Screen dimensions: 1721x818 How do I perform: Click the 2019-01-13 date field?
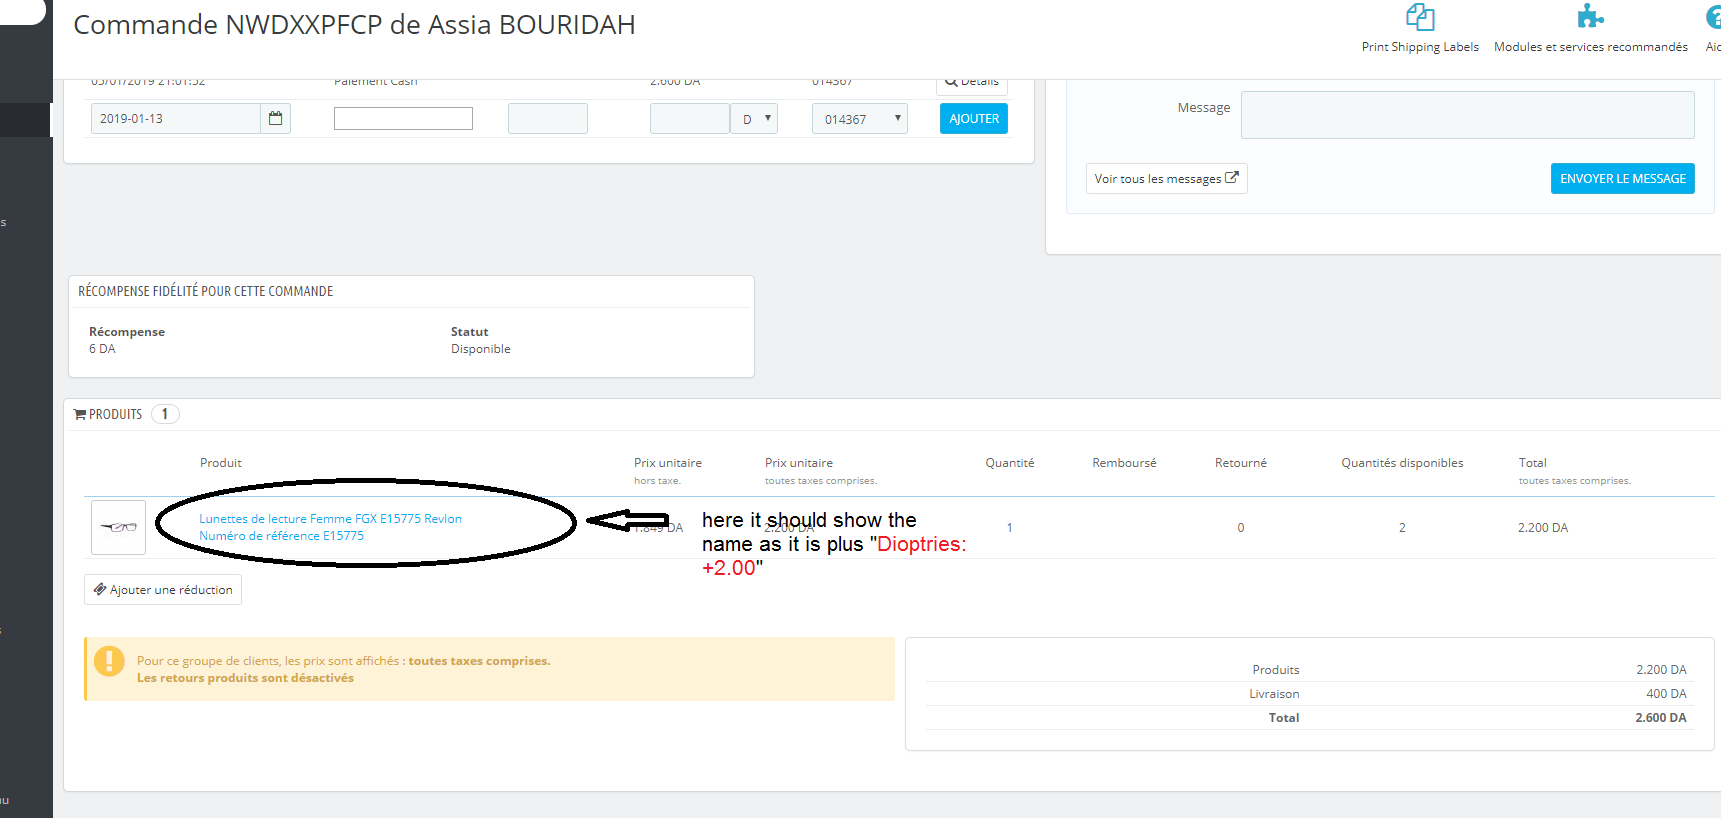point(176,118)
